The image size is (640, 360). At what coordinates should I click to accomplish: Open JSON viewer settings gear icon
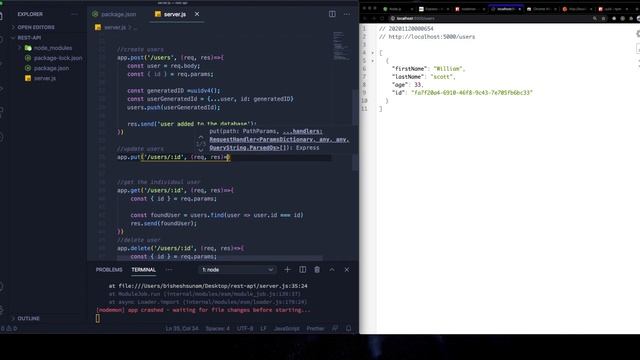click(638, 34)
